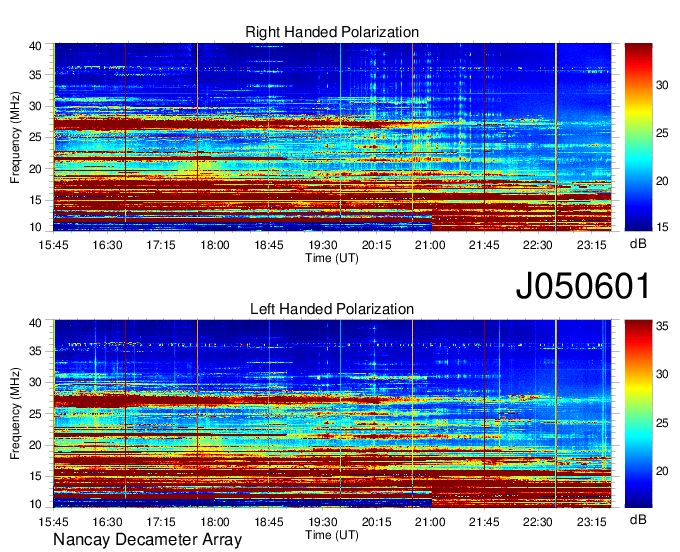680x552 pixels.
Task: Click the dB label under the lower colorbar
Action: (x=638, y=519)
